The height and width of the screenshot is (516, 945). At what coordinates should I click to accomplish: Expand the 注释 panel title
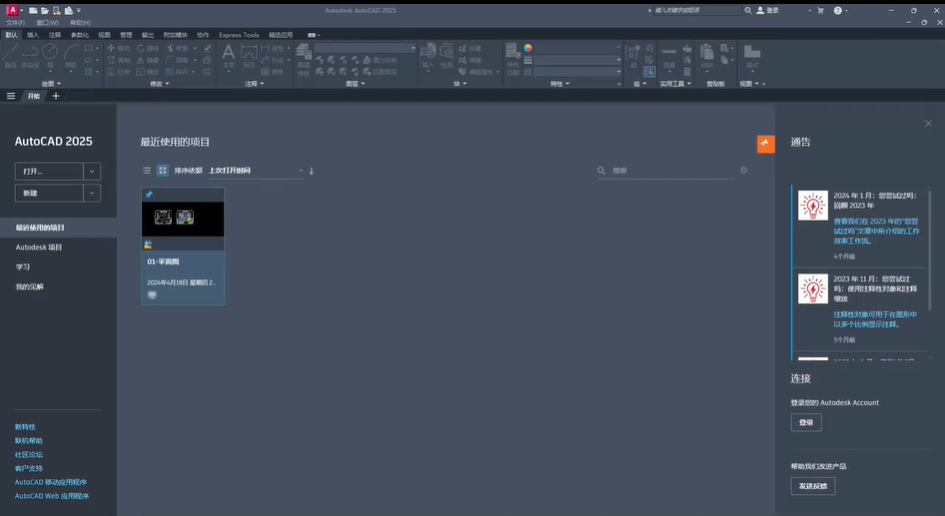pyautogui.click(x=254, y=84)
